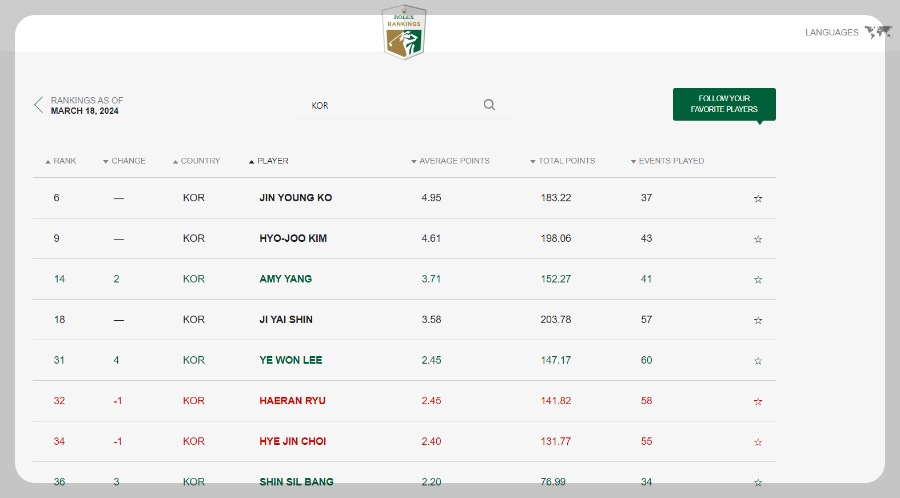
Task: Go back using the left chevron arrow
Action: click(38, 105)
